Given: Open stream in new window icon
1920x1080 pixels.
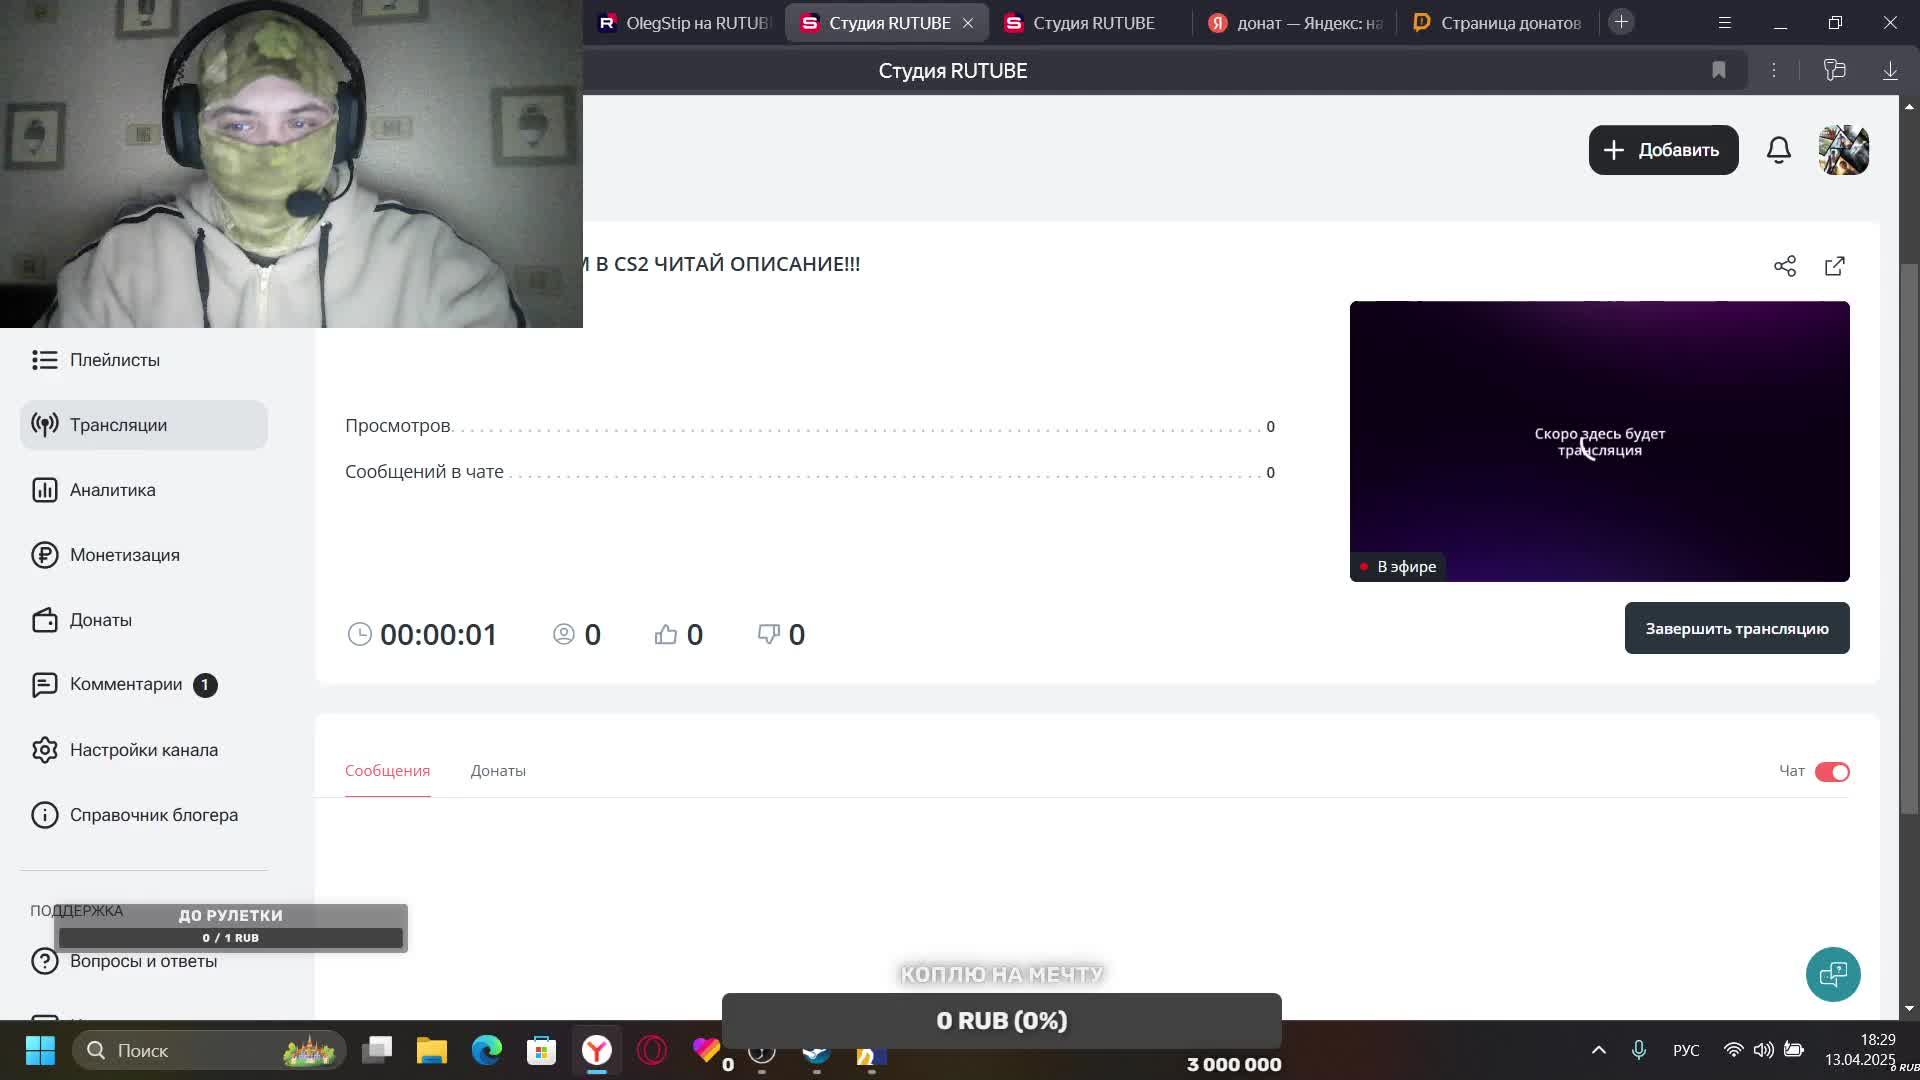Looking at the screenshot, I should (x=1834, y=266).
